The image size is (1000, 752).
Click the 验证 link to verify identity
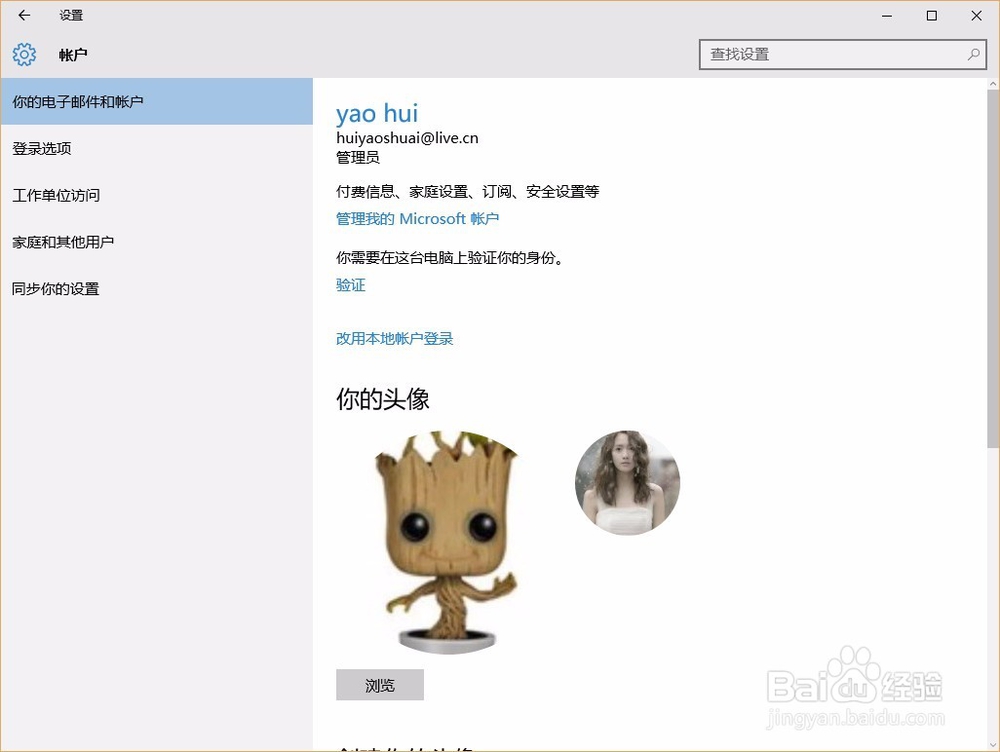click(x=350, y=285)
